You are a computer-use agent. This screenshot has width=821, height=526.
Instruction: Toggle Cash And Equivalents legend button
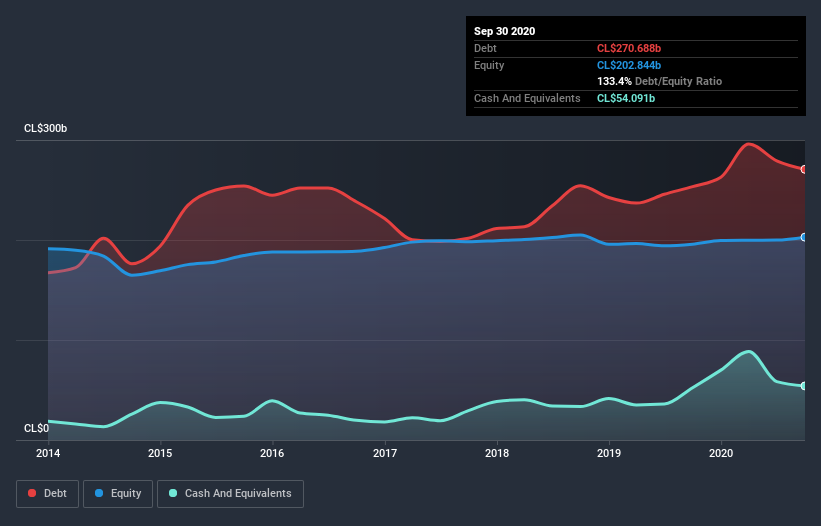[230, 494]
